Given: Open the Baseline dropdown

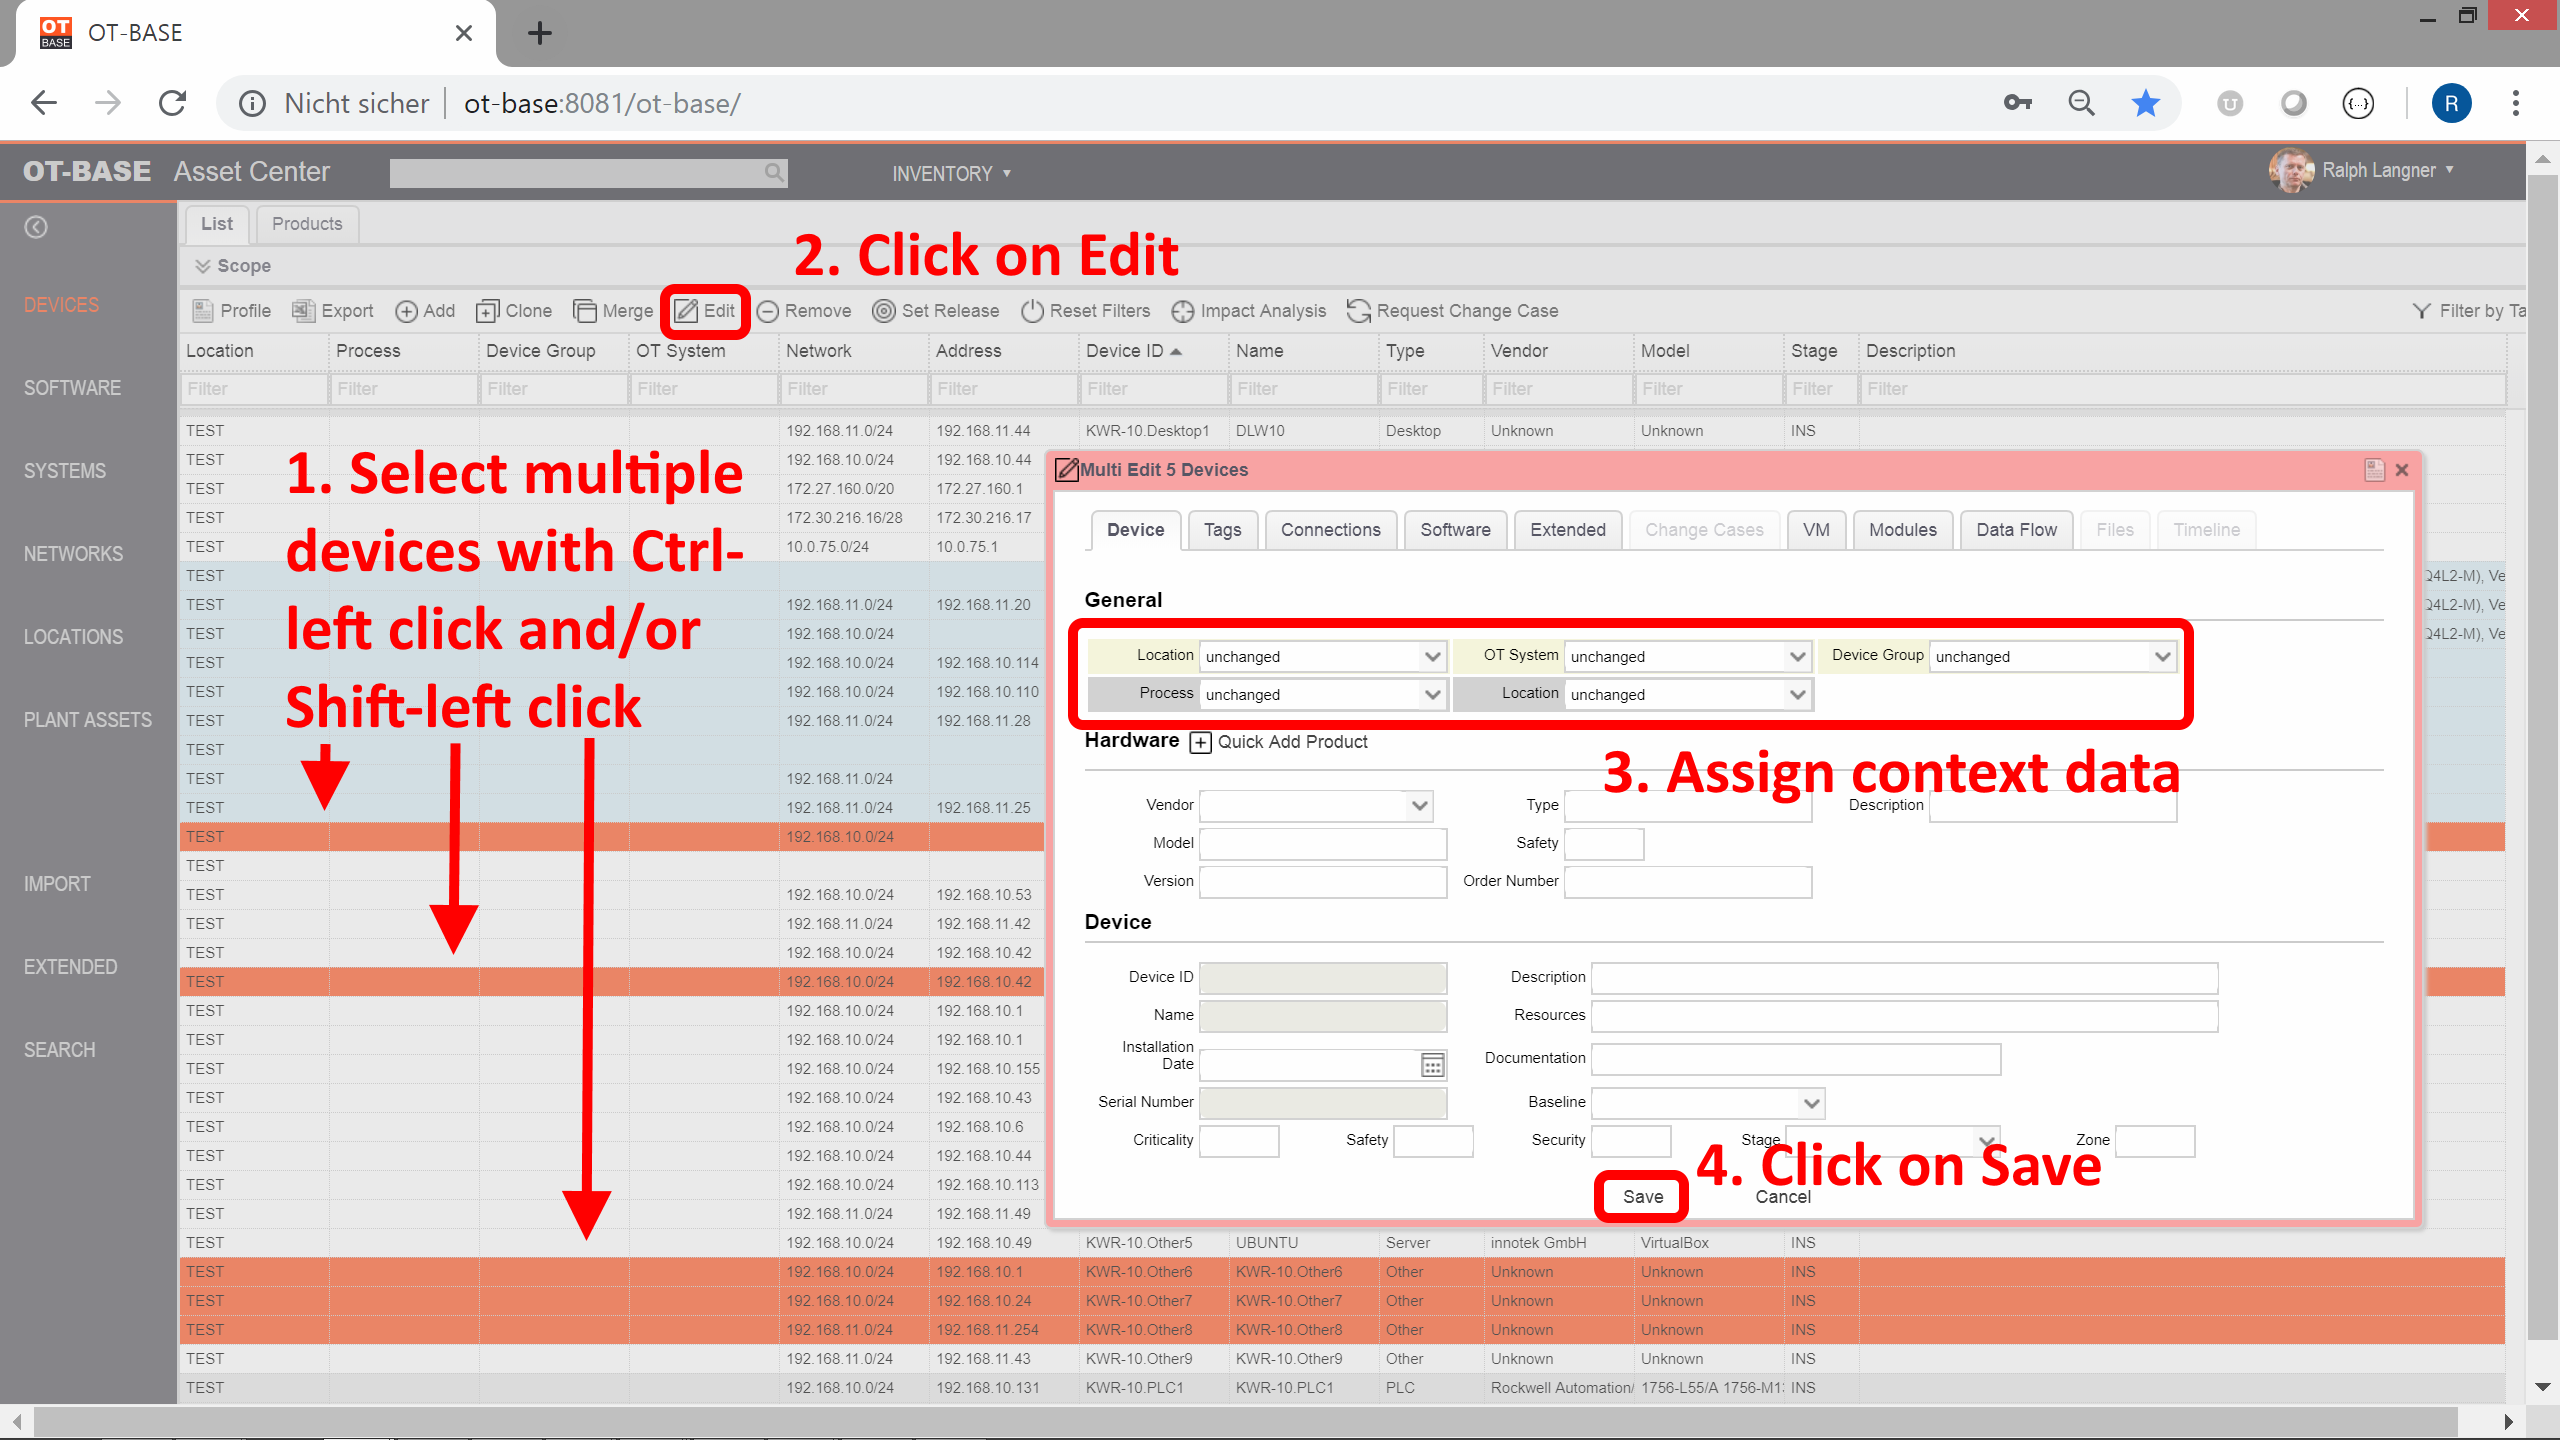Looking at the screenshot, I should [x=1708, y=1104].
